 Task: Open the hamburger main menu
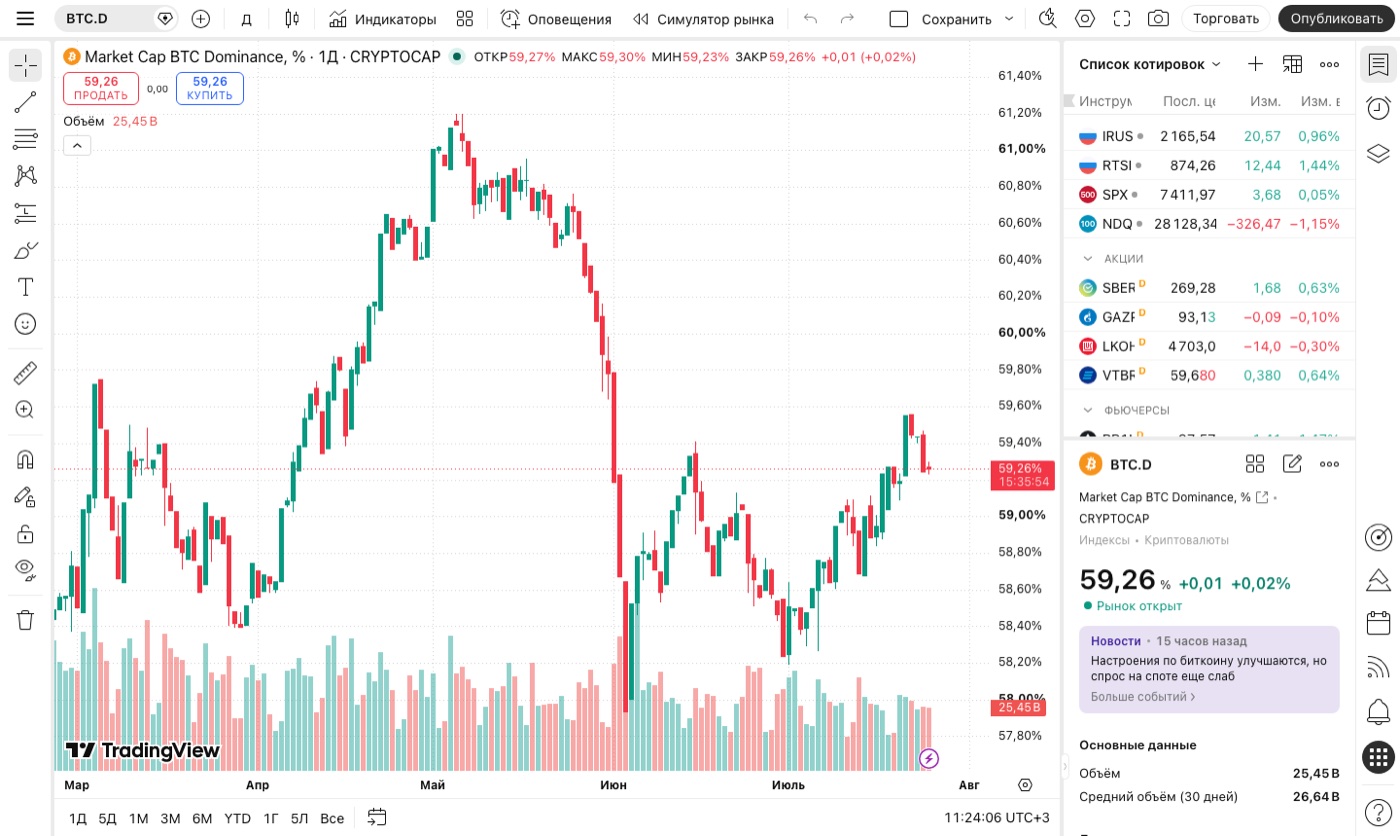pos(25,19)
